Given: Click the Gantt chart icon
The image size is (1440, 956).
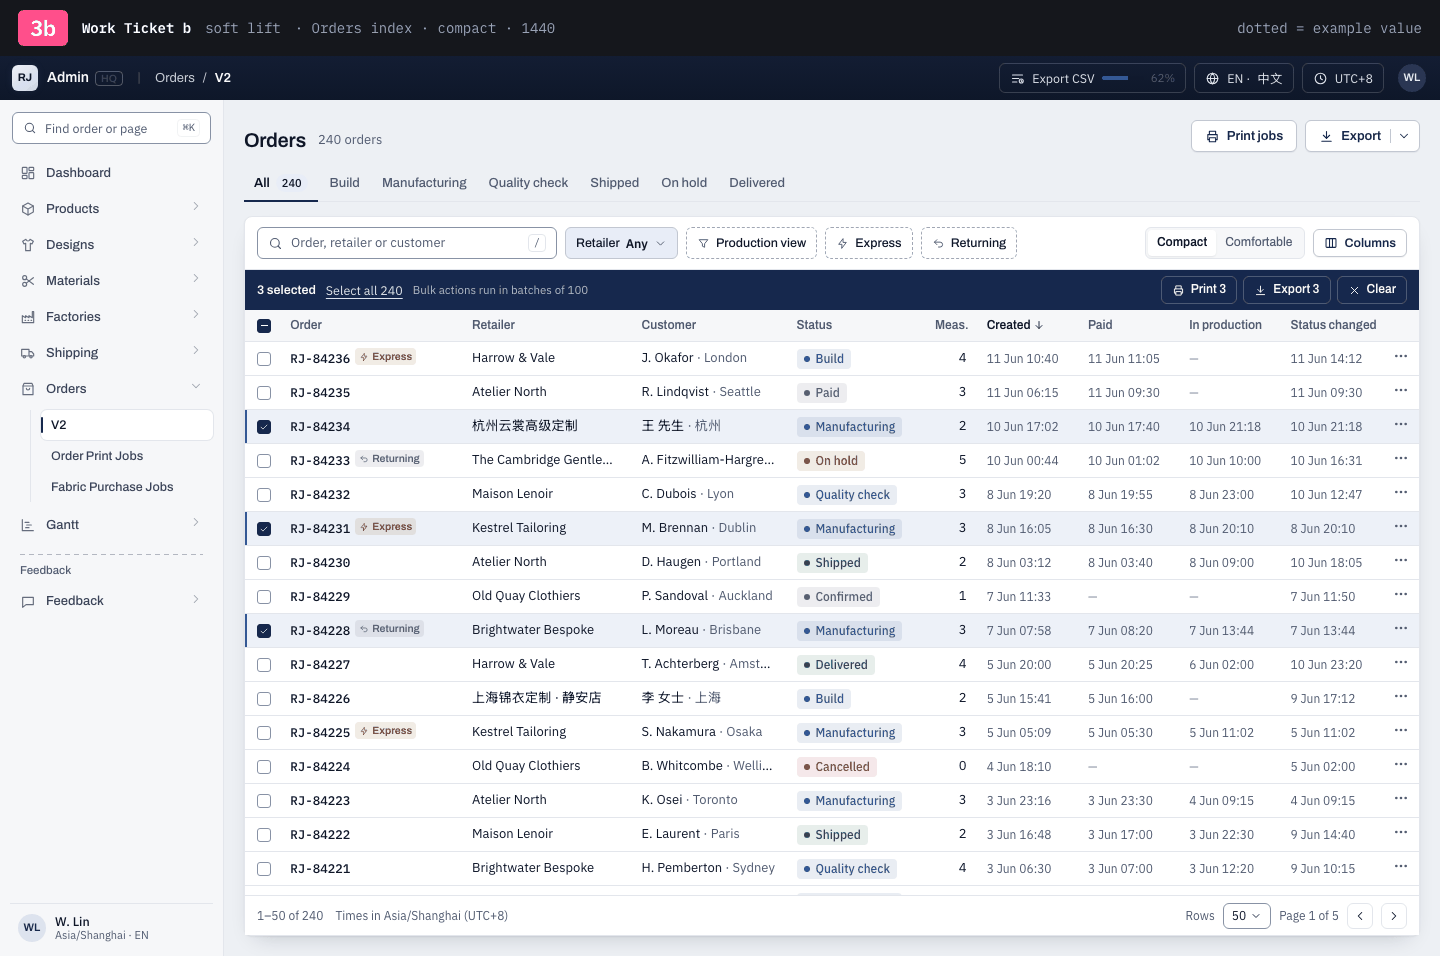Looking at the screenshot, I should pos(28,525).
